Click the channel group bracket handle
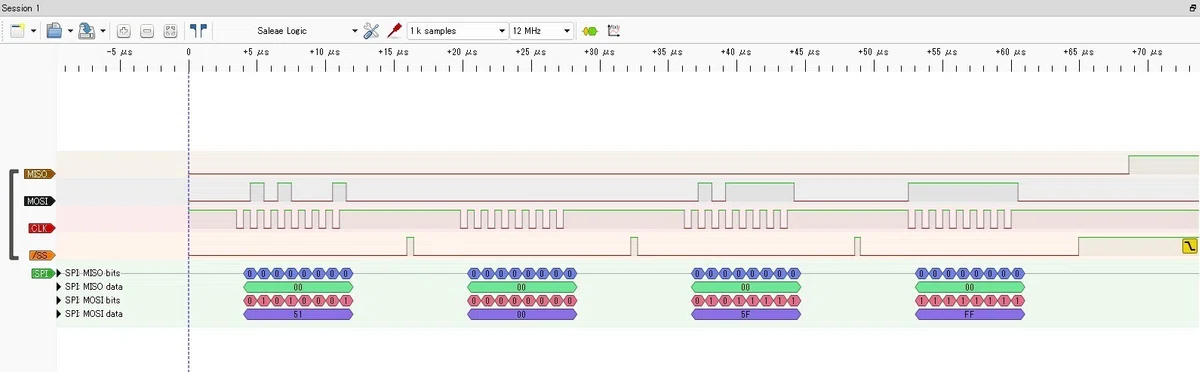1200x372 pixels. tap(14, 215)
